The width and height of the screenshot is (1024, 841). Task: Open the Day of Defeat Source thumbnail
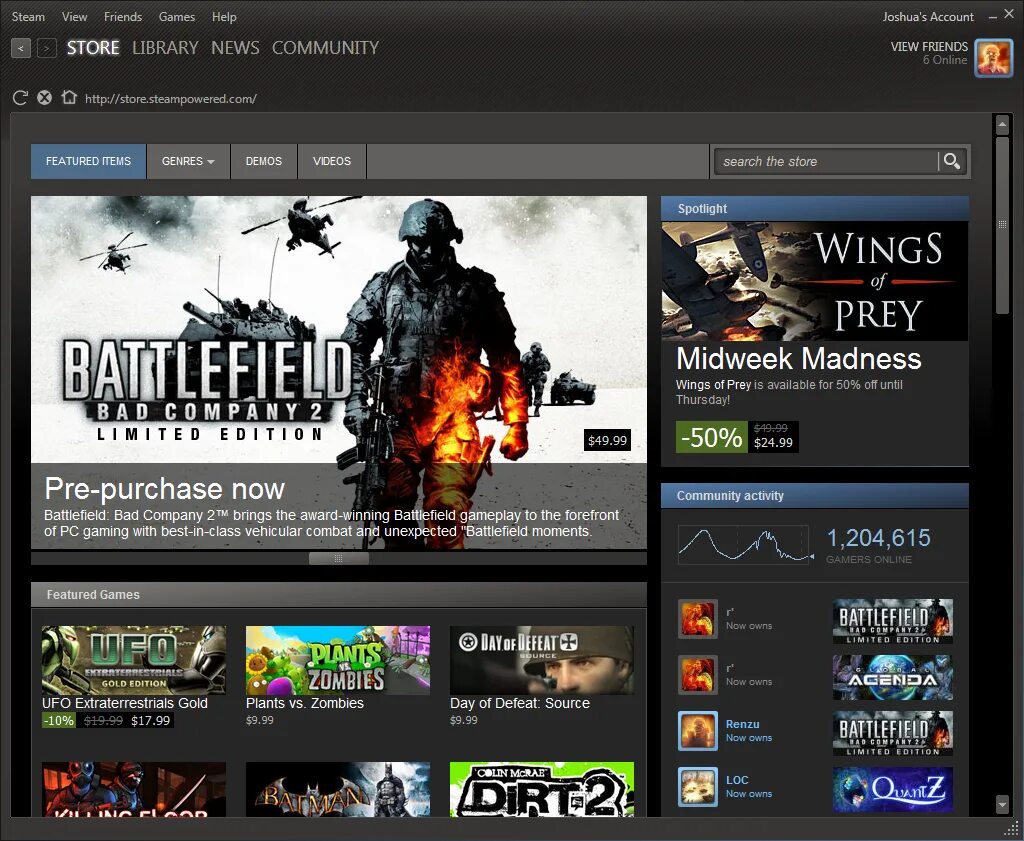(x=542, y=660)
